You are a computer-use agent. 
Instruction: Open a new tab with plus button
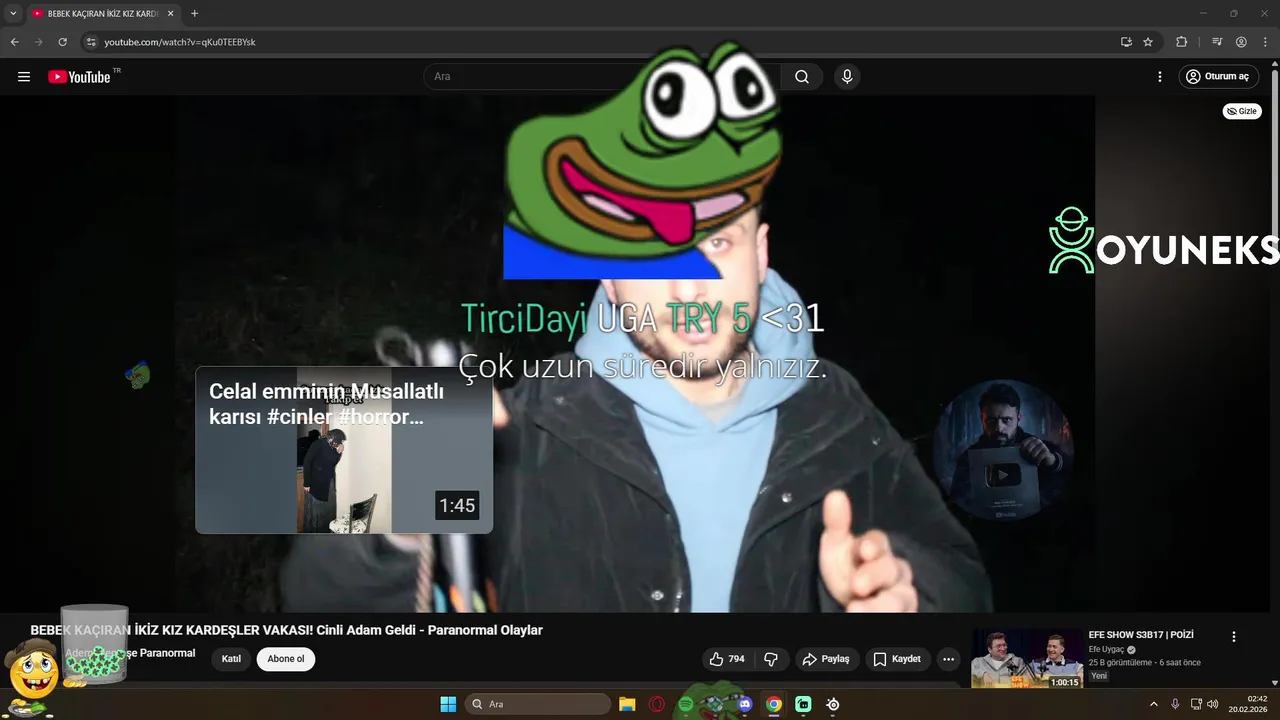(x=194, y=14)
